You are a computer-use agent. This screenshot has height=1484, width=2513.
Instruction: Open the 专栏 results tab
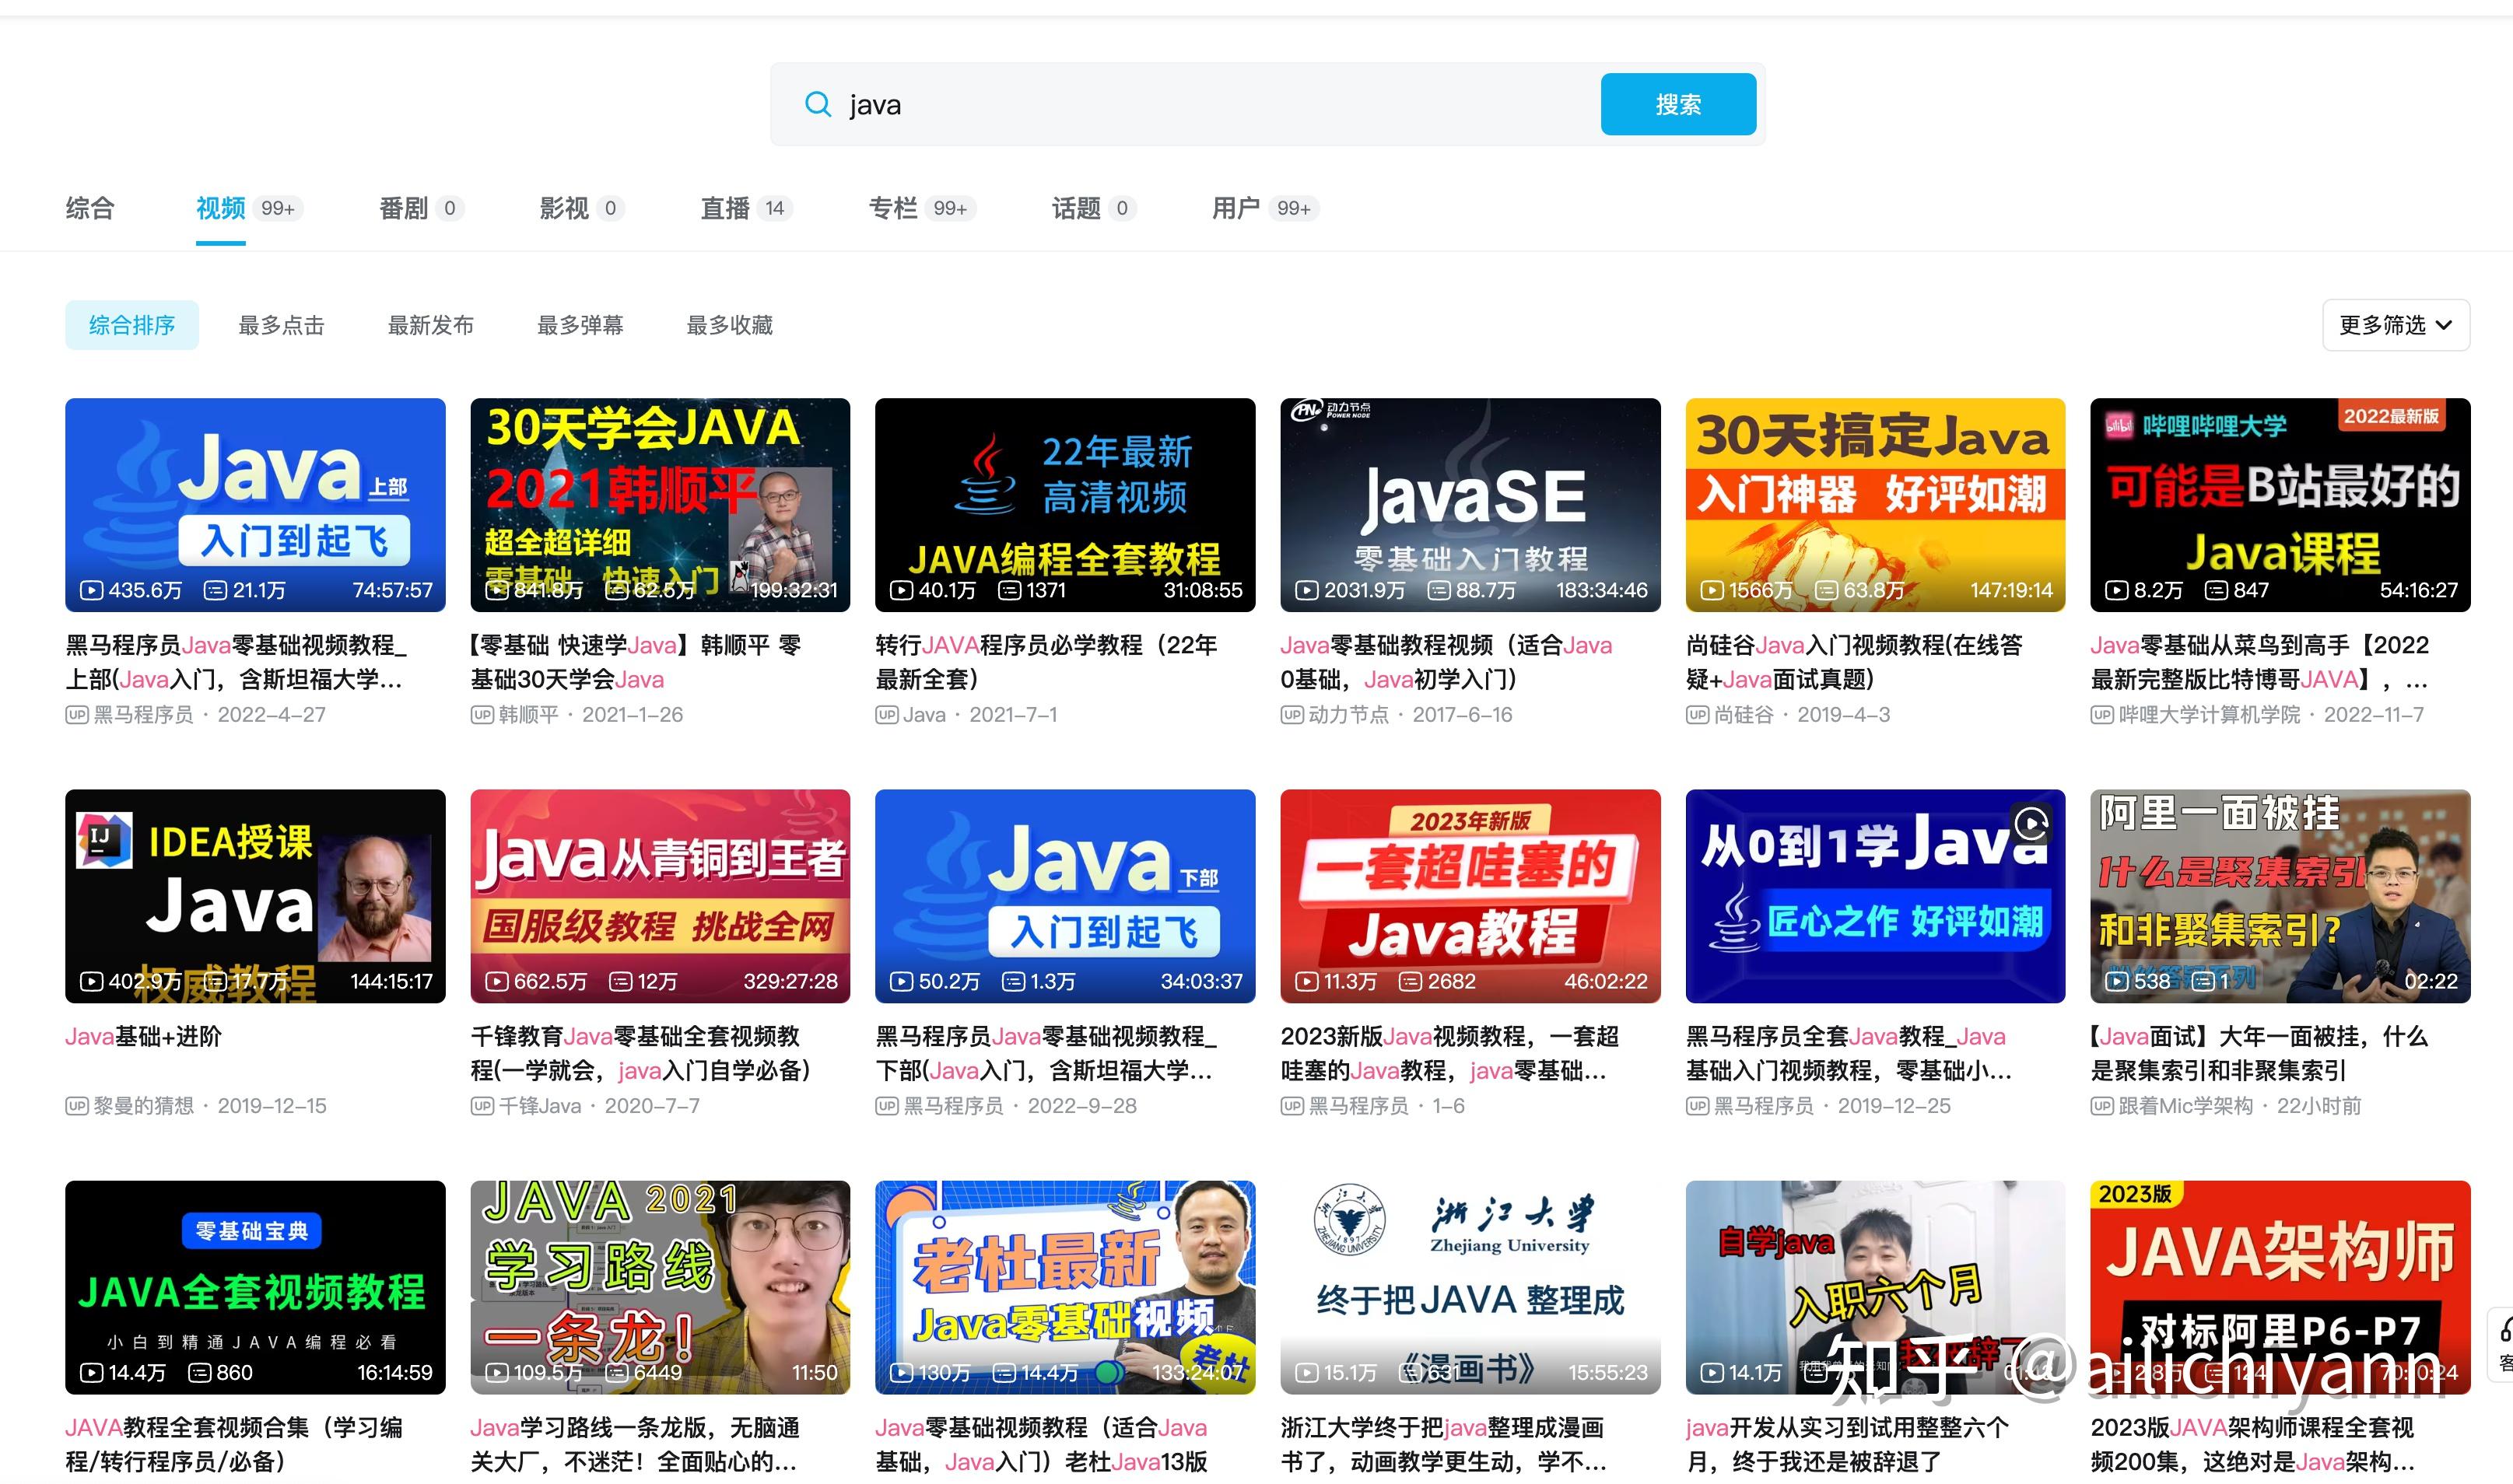click(x=893, y=208)
